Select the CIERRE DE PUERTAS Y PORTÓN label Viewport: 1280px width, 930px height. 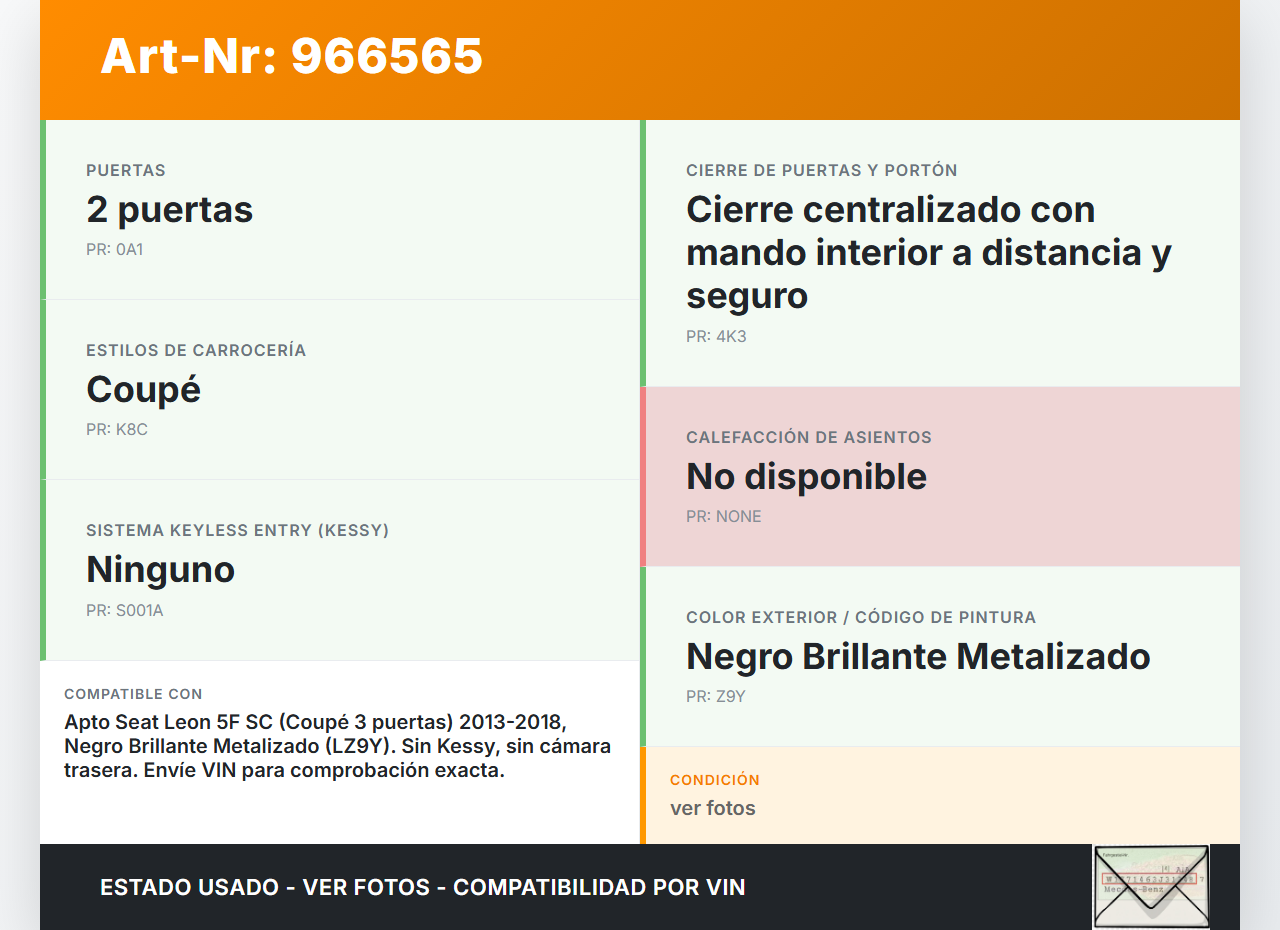point(822,170)
